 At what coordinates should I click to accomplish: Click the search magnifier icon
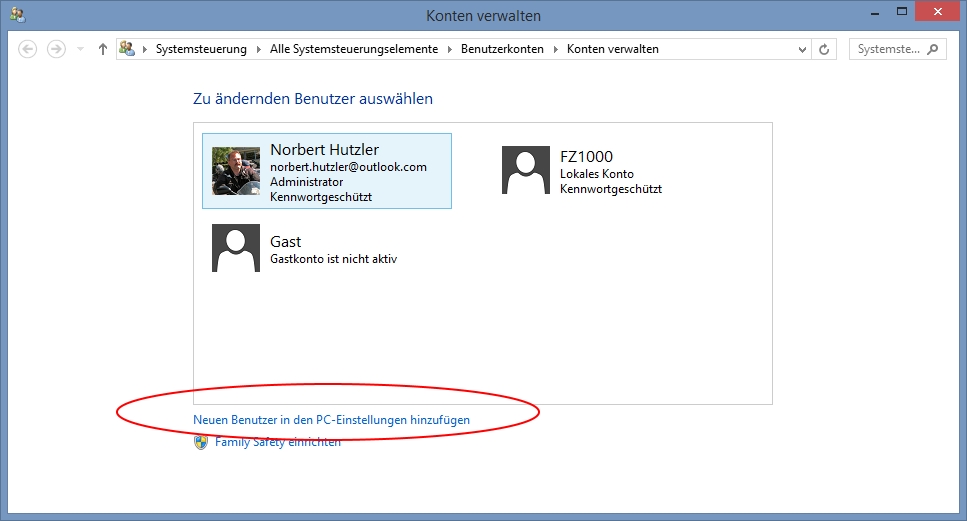coord(932,49)
